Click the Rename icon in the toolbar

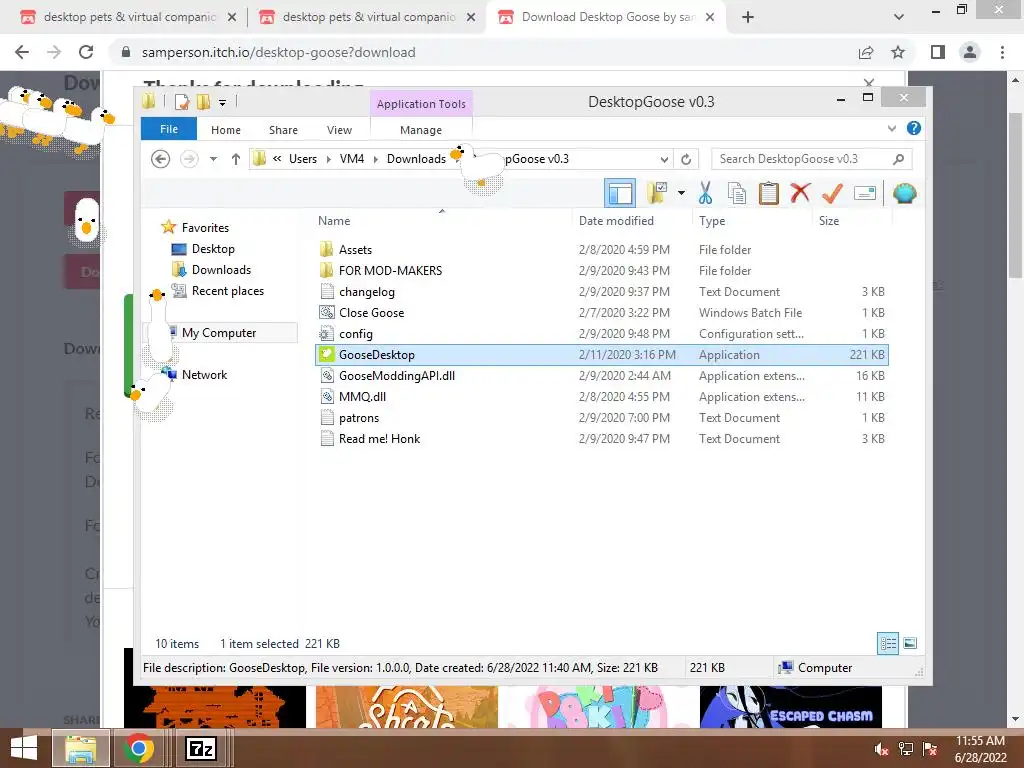[865, 193]
